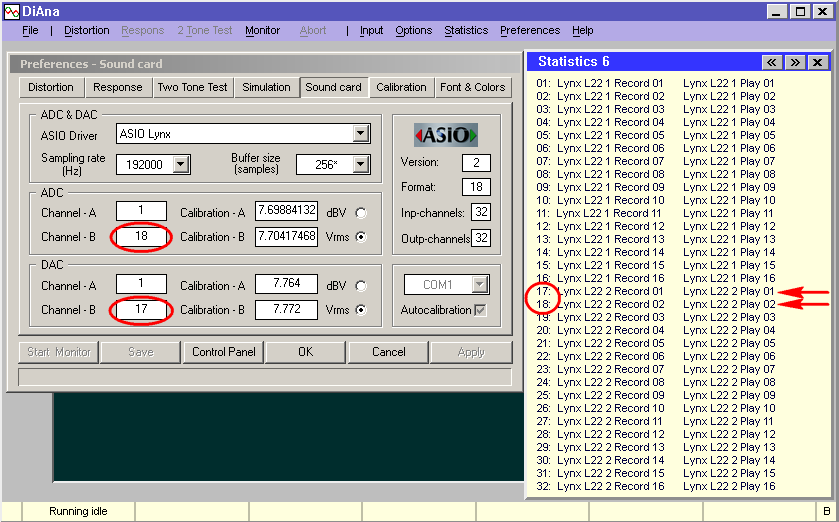Click the DAC Calibration - B field
Viewport: 839px width, 522px height.
pyautogui.click(x=286, y=310)
